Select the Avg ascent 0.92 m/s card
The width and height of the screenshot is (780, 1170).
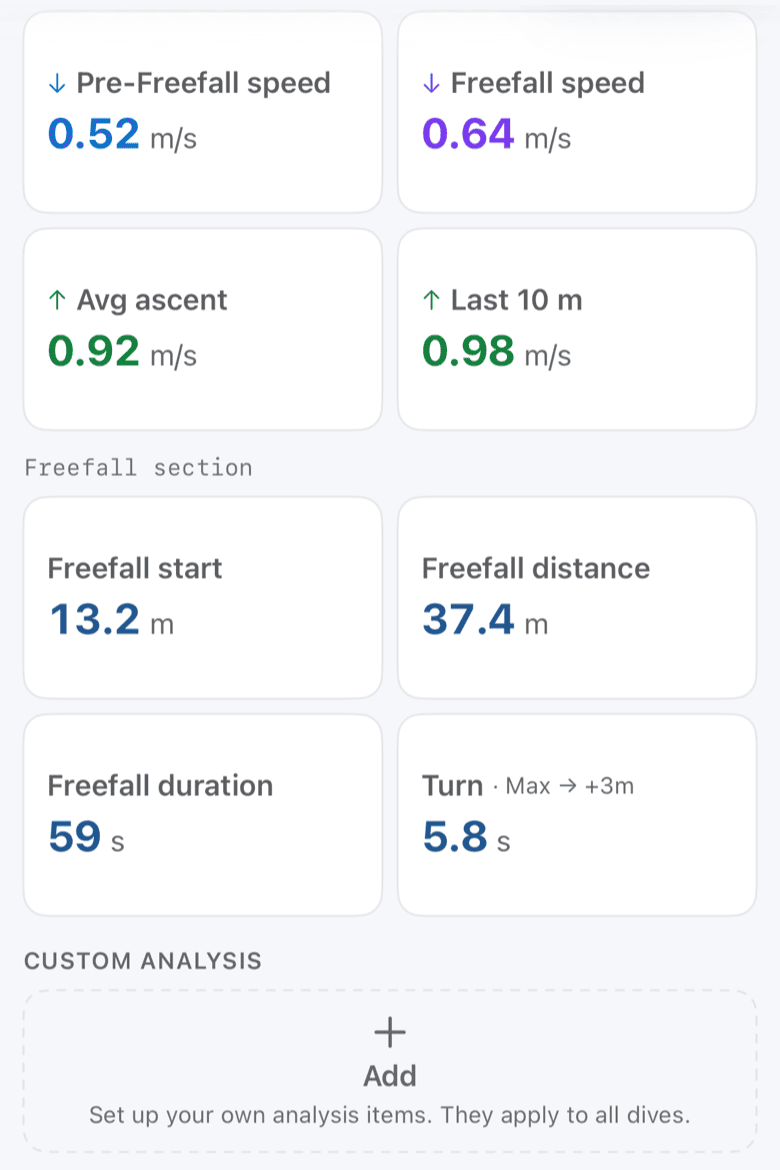point(203,329)
